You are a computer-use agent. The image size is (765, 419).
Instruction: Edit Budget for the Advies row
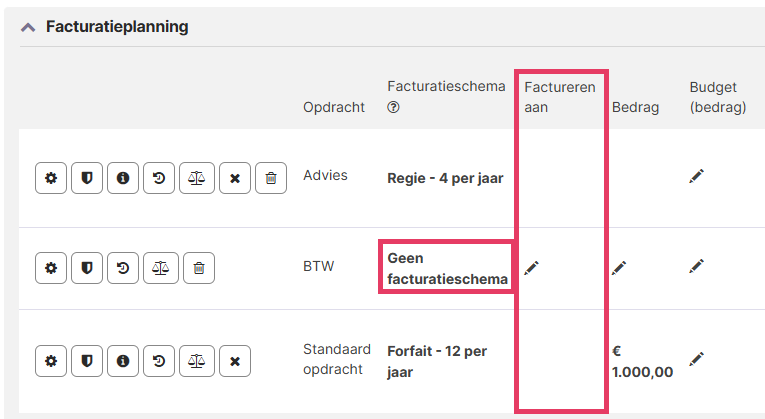[x=697, y=176]
